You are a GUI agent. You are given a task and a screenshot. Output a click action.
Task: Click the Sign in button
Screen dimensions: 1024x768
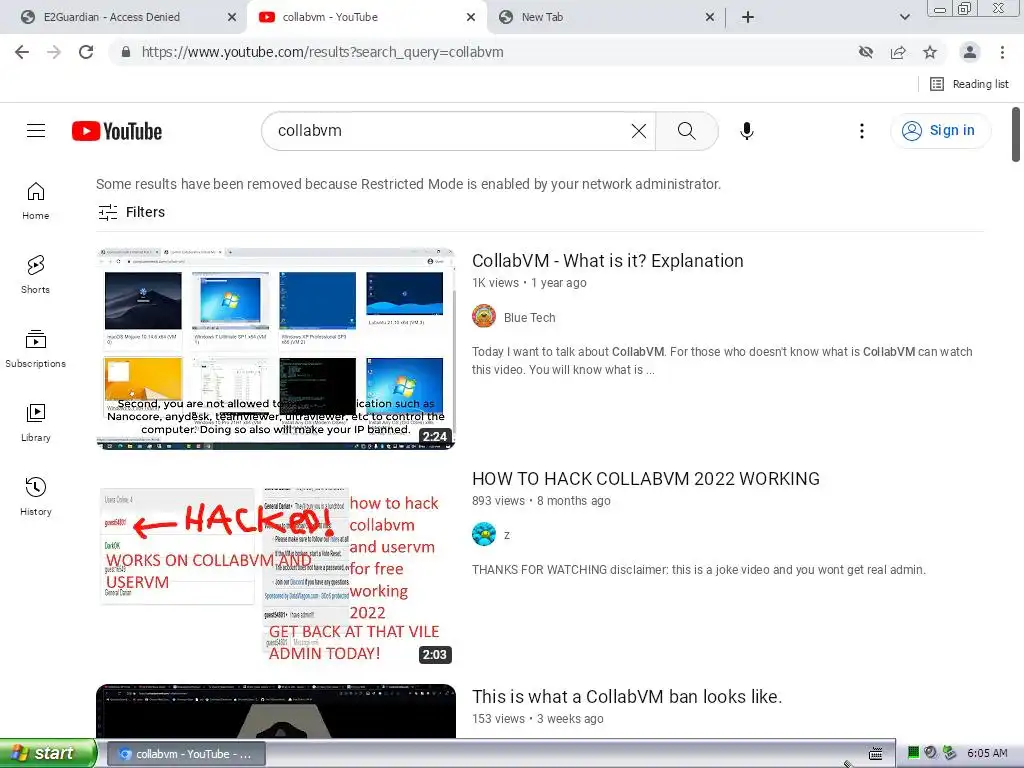click(939, 131)
